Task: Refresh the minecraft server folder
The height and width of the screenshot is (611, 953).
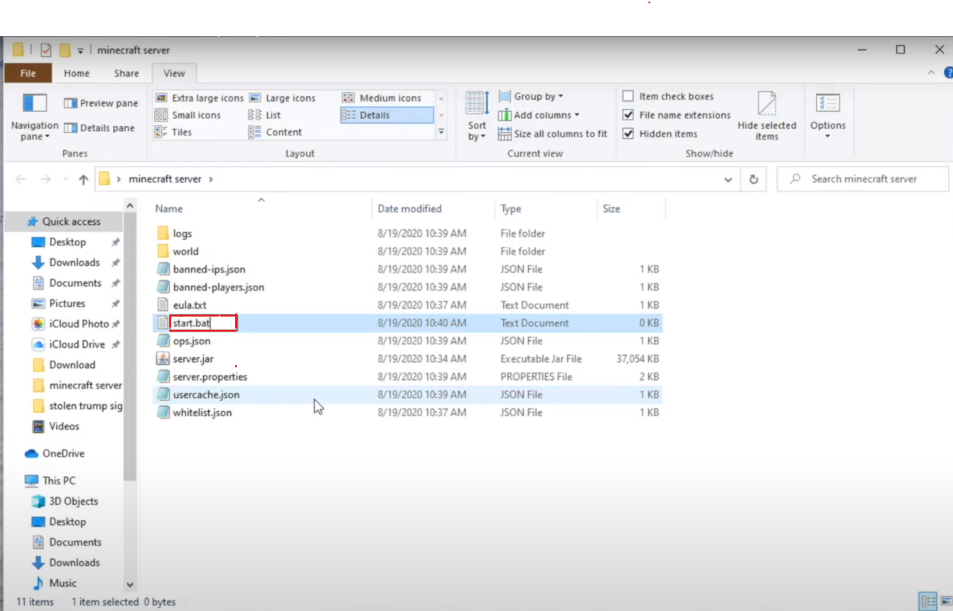Action: click(754, 179)
